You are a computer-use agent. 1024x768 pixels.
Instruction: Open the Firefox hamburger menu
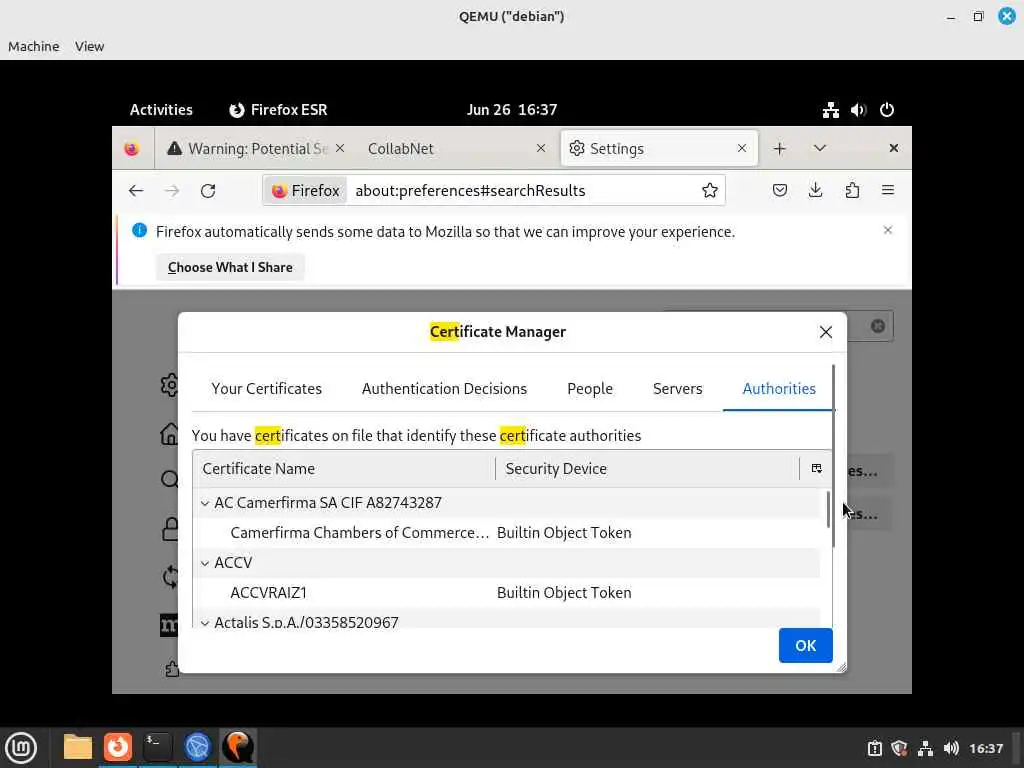click(x=888, y=190)
